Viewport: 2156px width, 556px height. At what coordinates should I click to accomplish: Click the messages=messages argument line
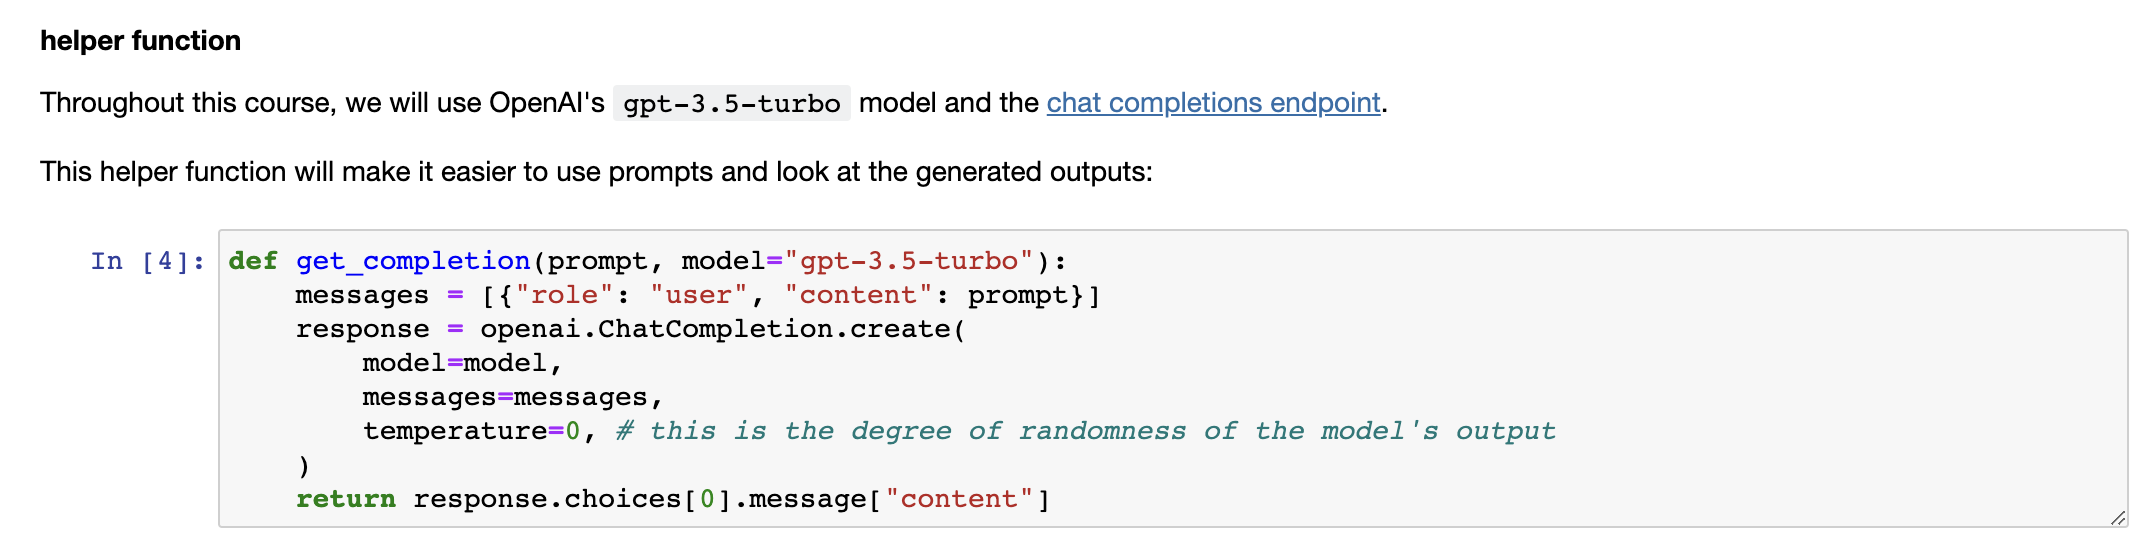(512, 398)
